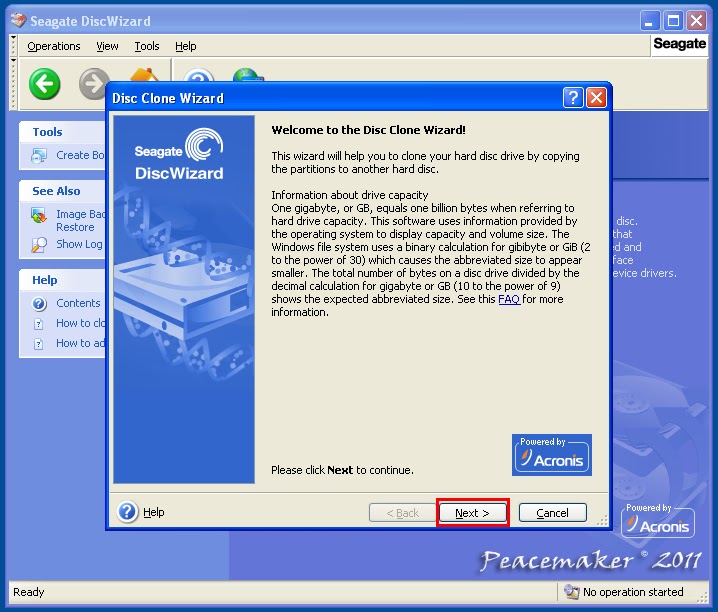Open the View menu

(x=107, y=46)
